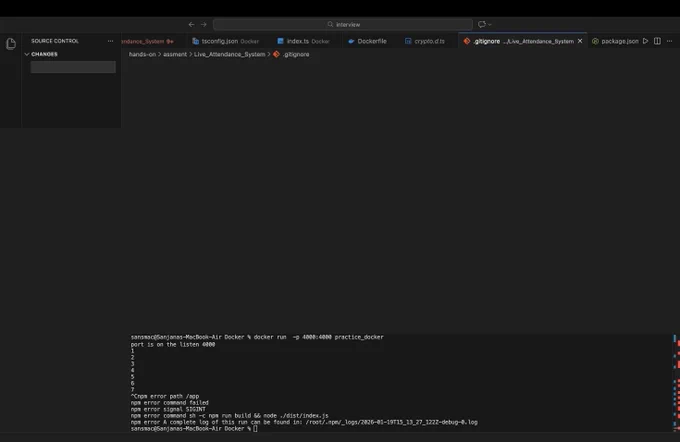Split the editor with the split icon

coord(657,41)
